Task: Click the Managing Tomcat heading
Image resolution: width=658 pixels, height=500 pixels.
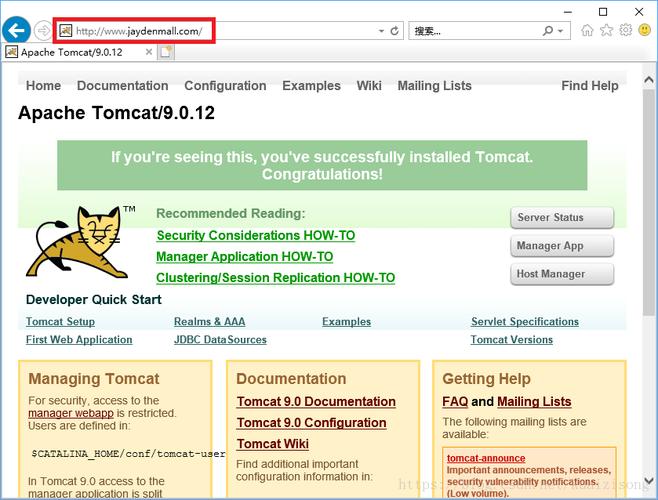Action: pos(94,379)
